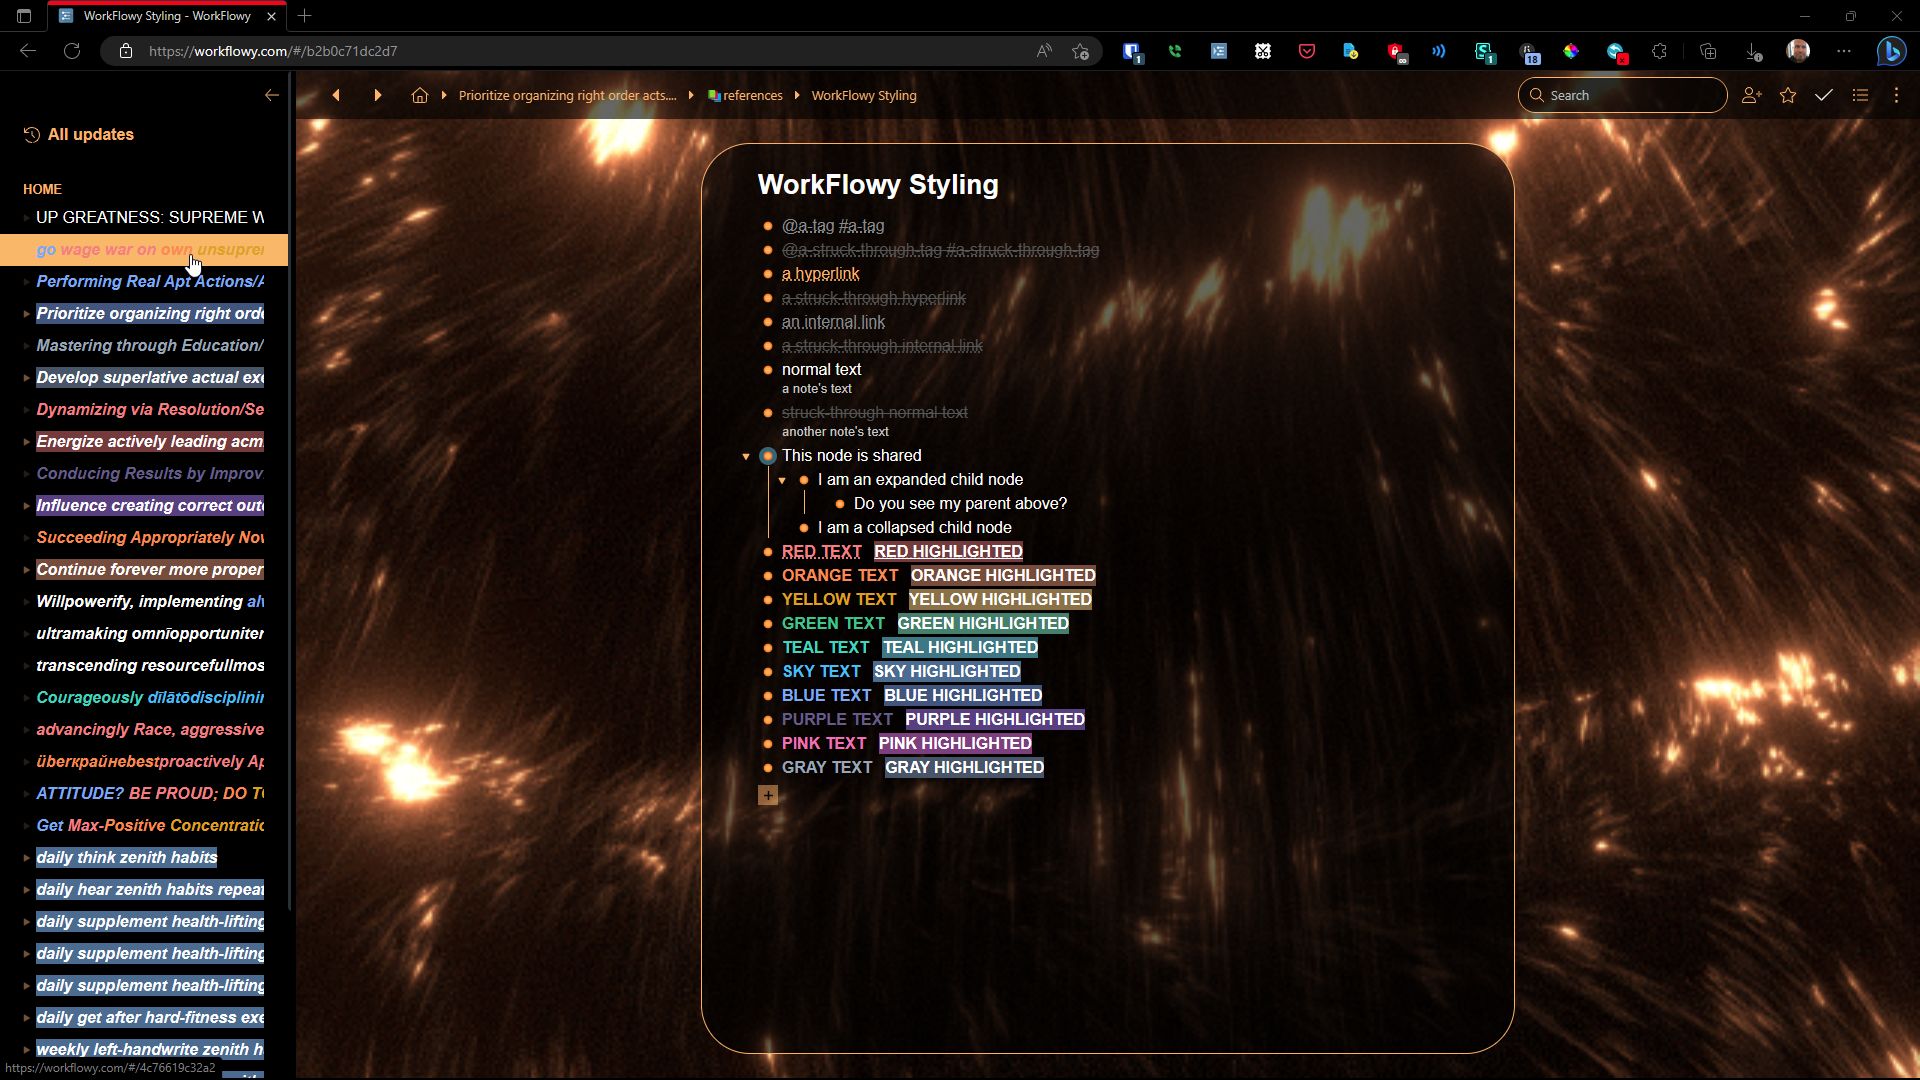Click the plus button to add a bullet
Image resolution: width=1920 pixels, height=1080 pixels.
(768, 795)
